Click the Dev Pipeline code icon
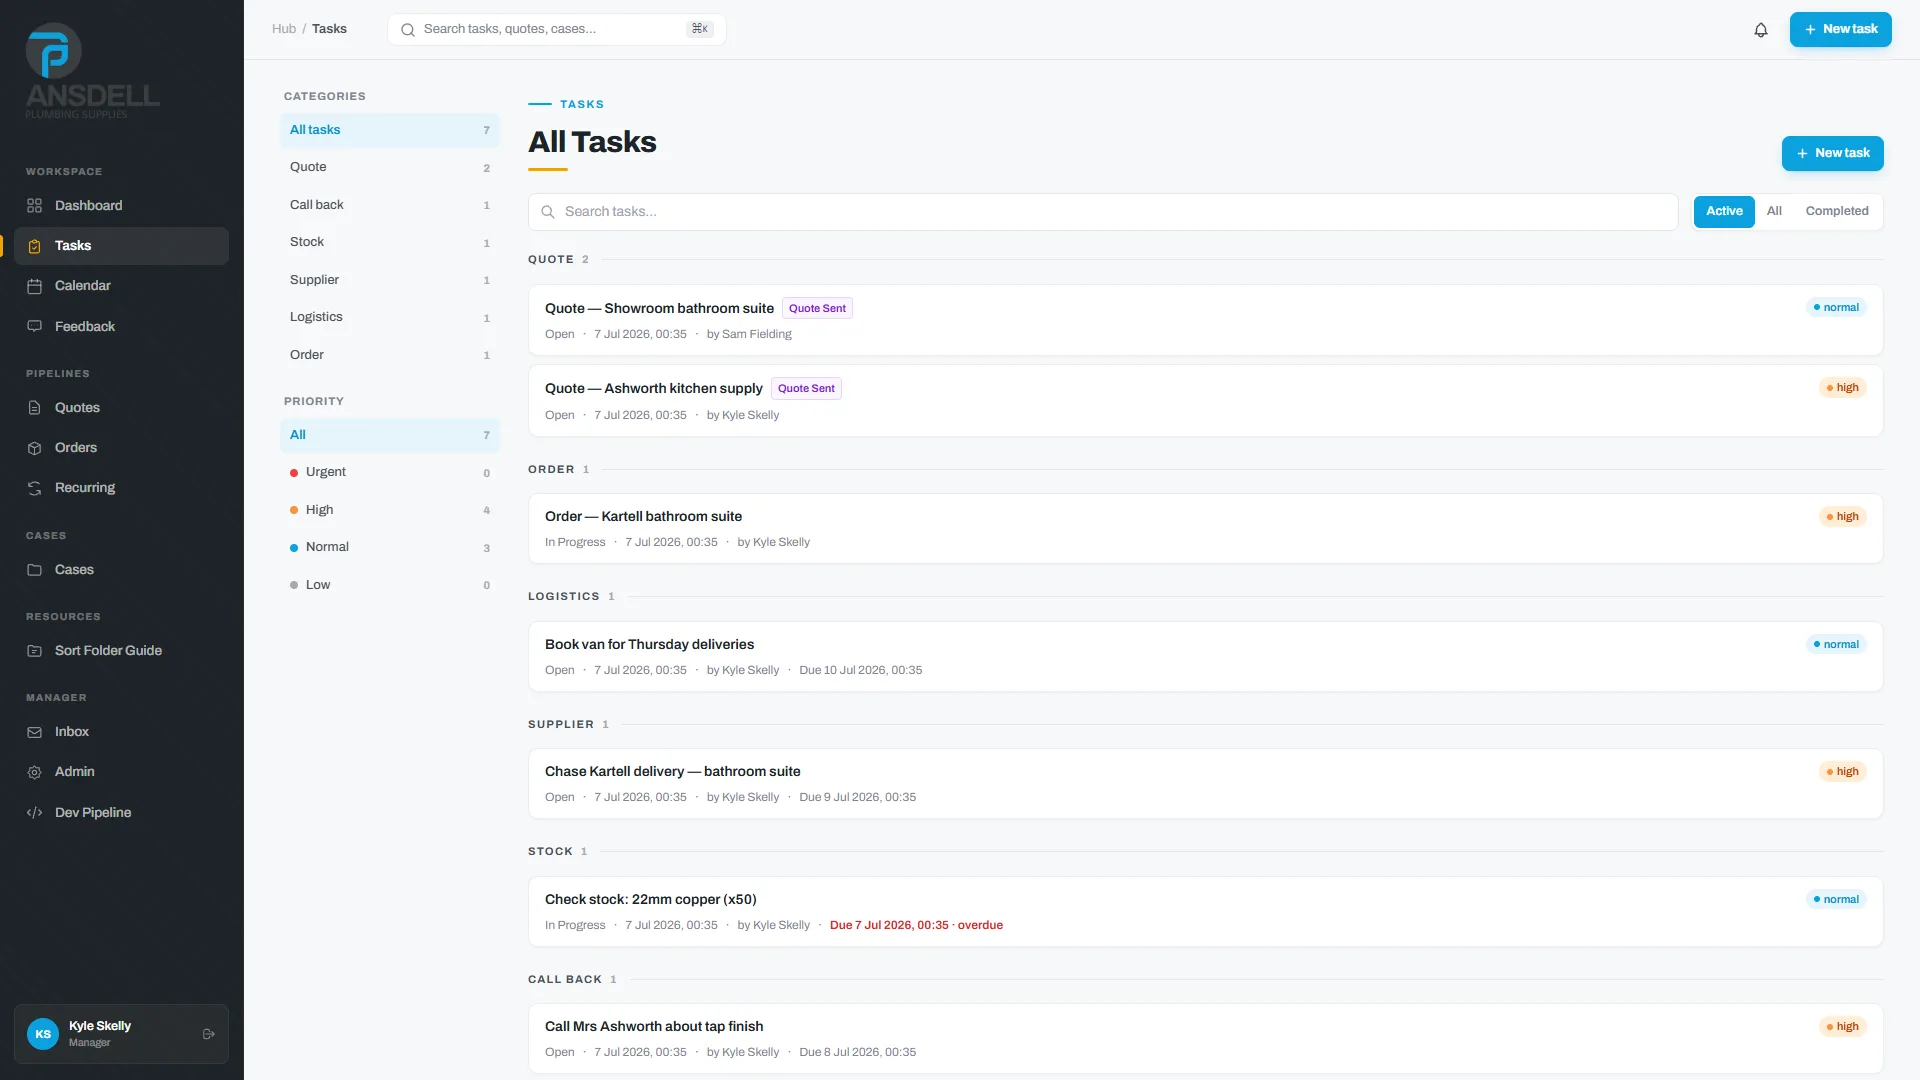Screen dimensions: 1920x1080 click(35, 813)
